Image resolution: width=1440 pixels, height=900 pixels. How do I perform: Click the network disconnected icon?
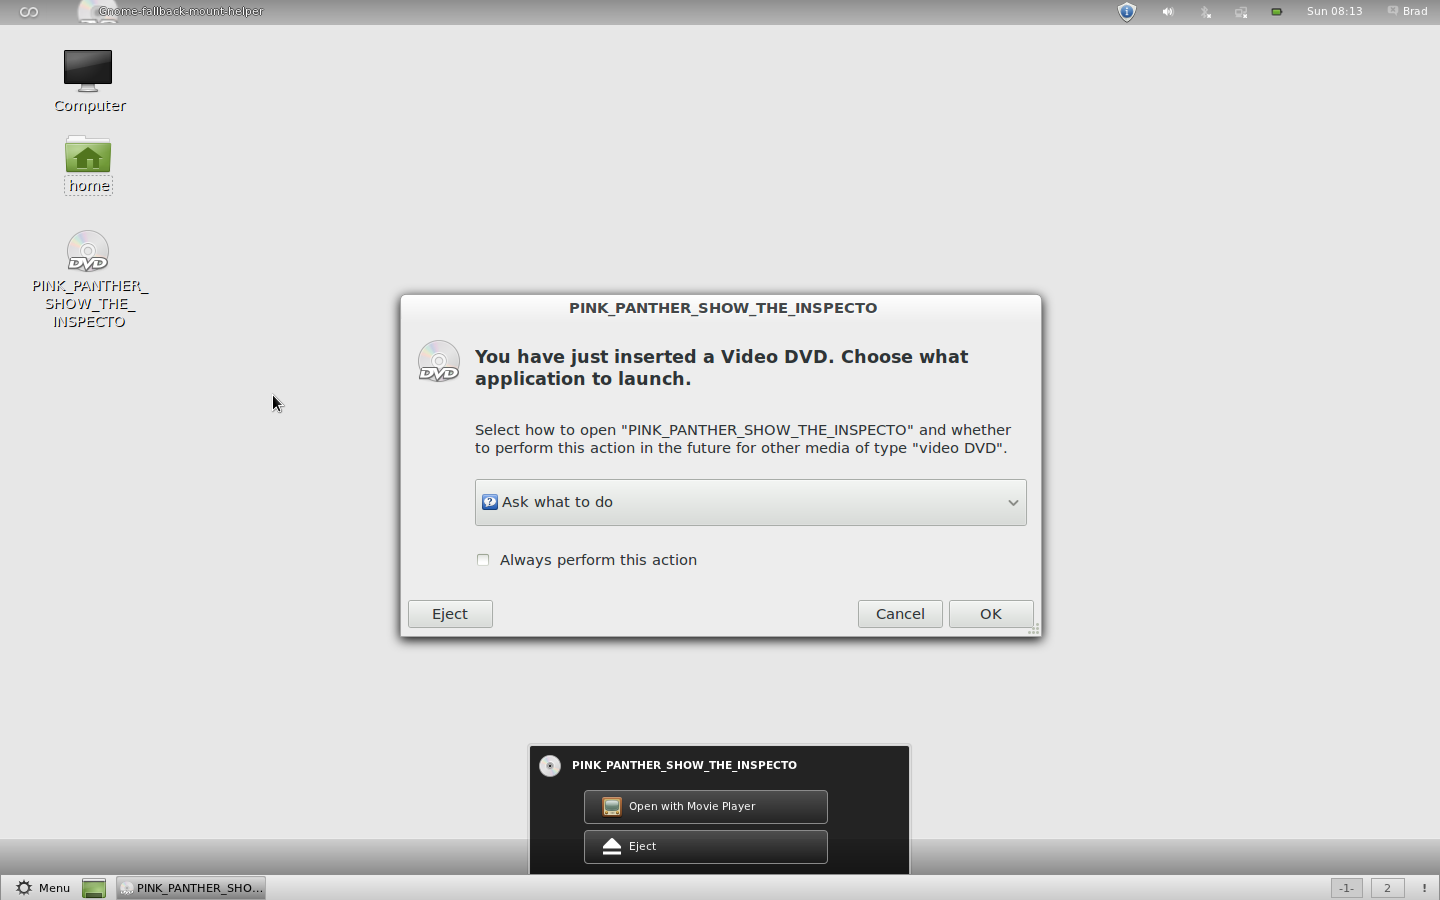point(1241,12)
